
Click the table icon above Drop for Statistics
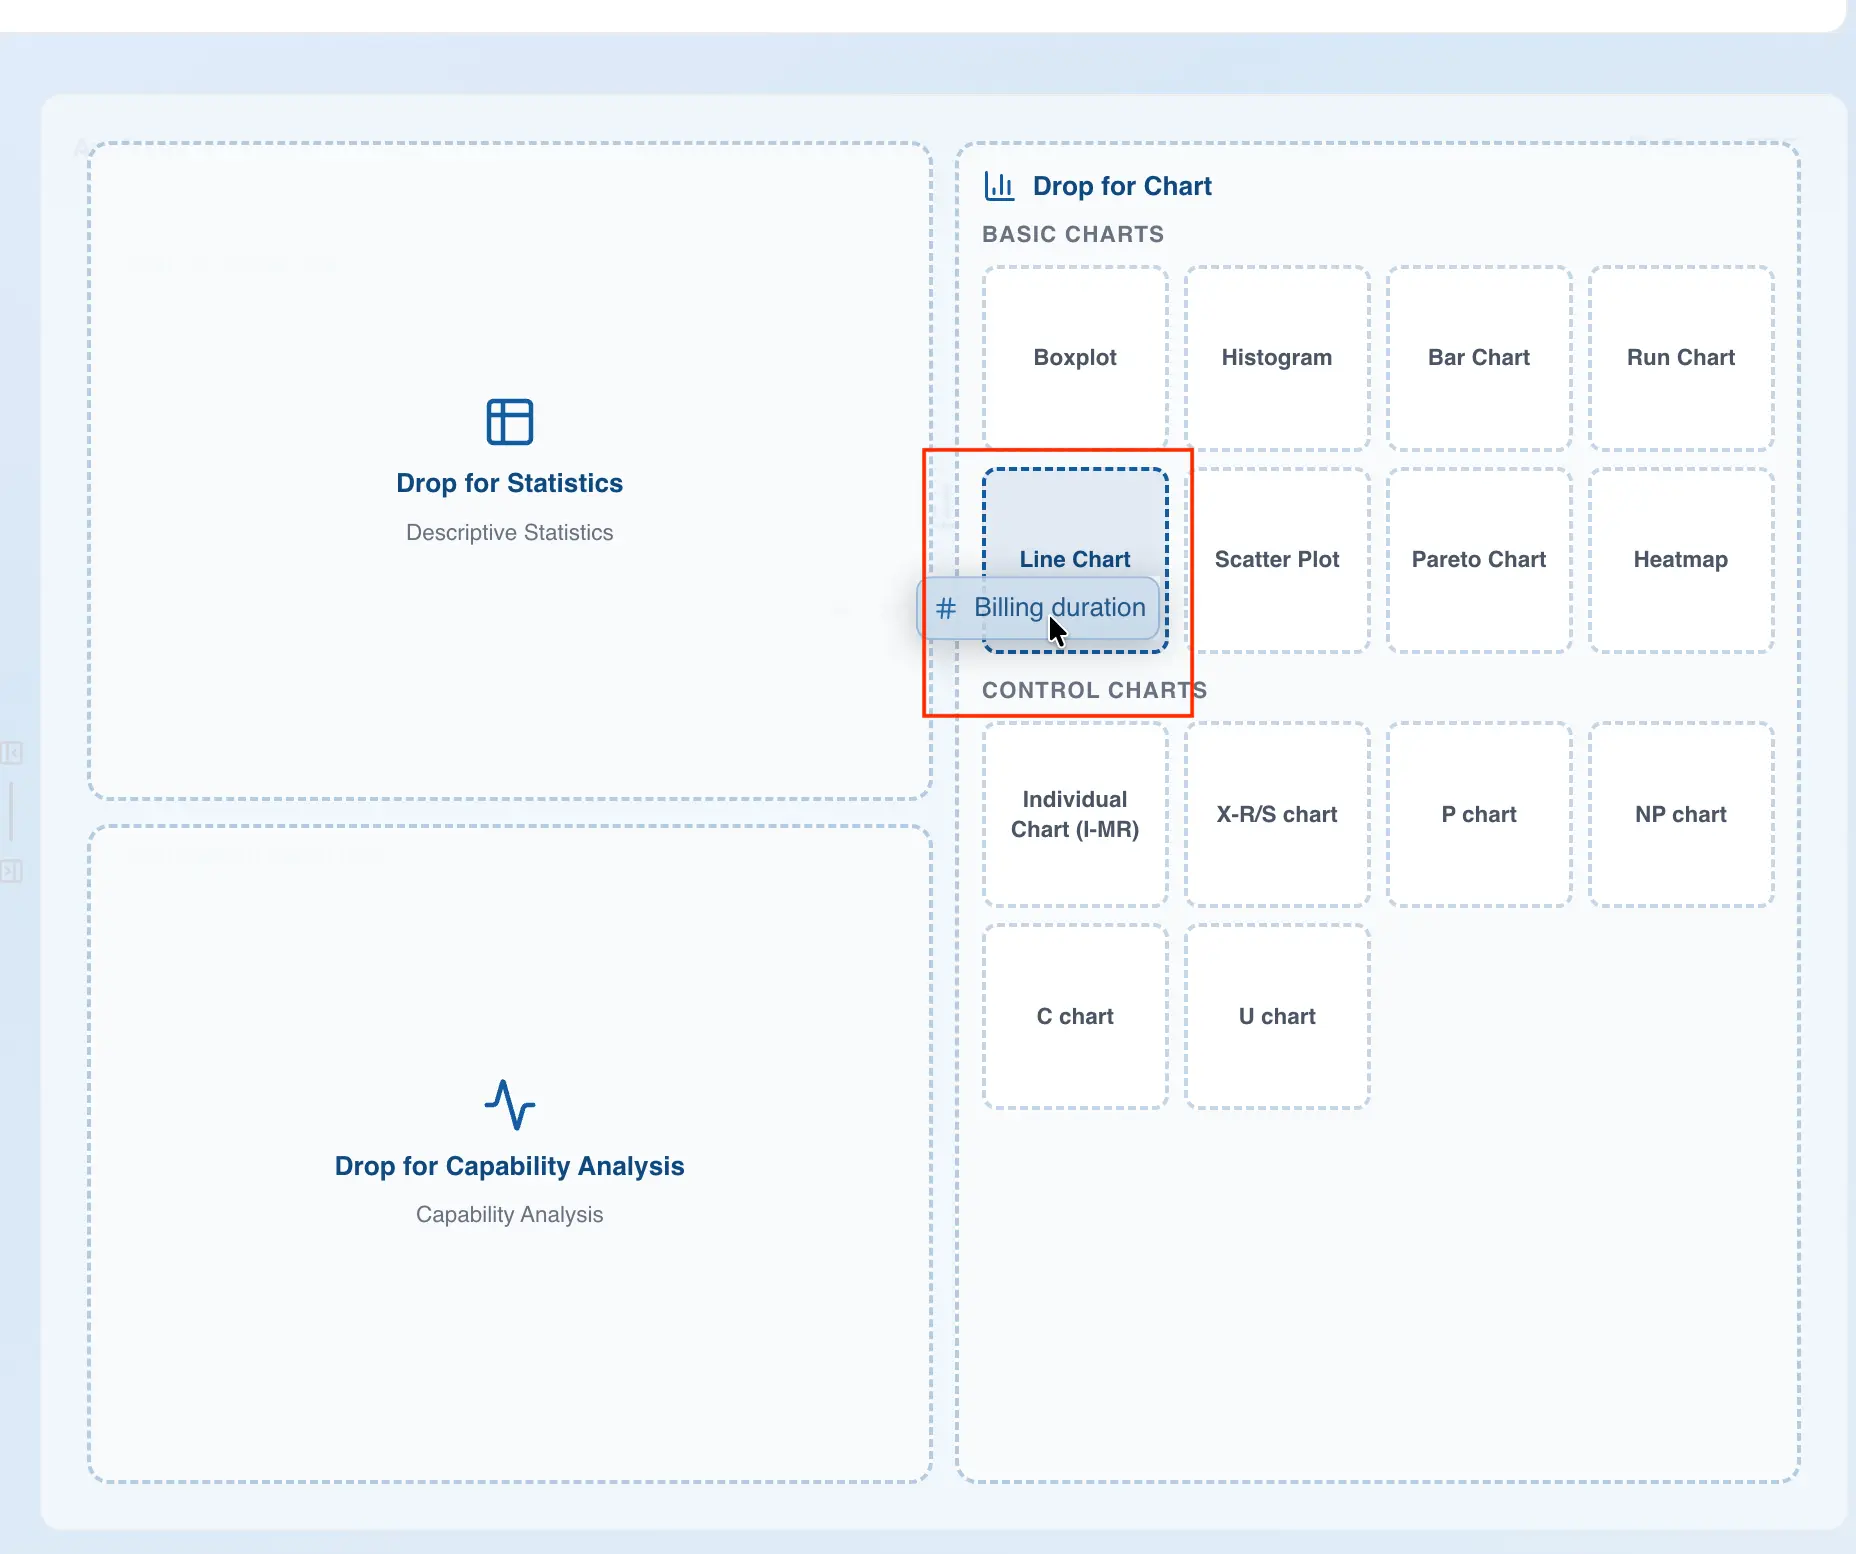point(509,421)
